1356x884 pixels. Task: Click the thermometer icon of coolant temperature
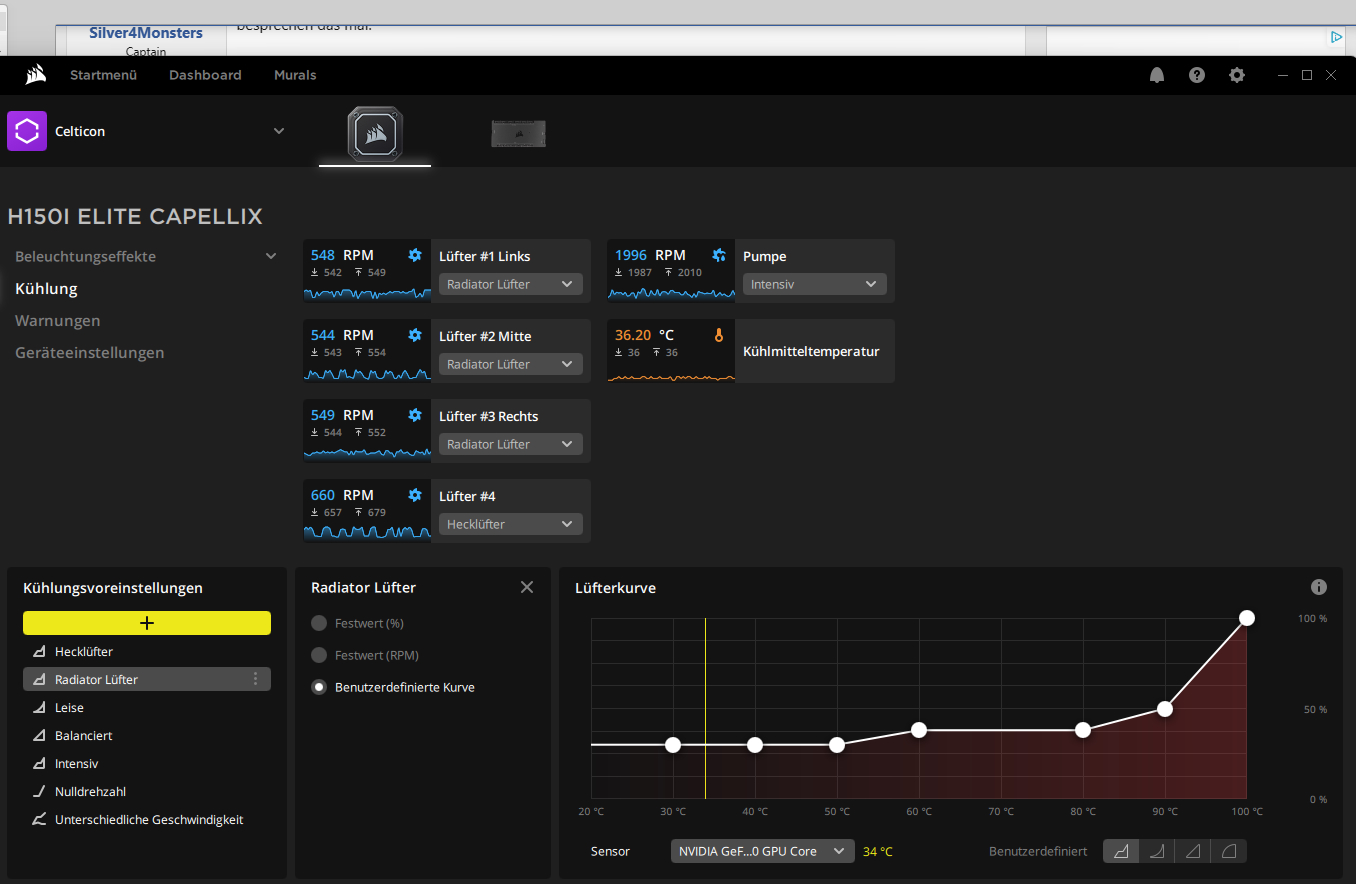coord(719,335)
